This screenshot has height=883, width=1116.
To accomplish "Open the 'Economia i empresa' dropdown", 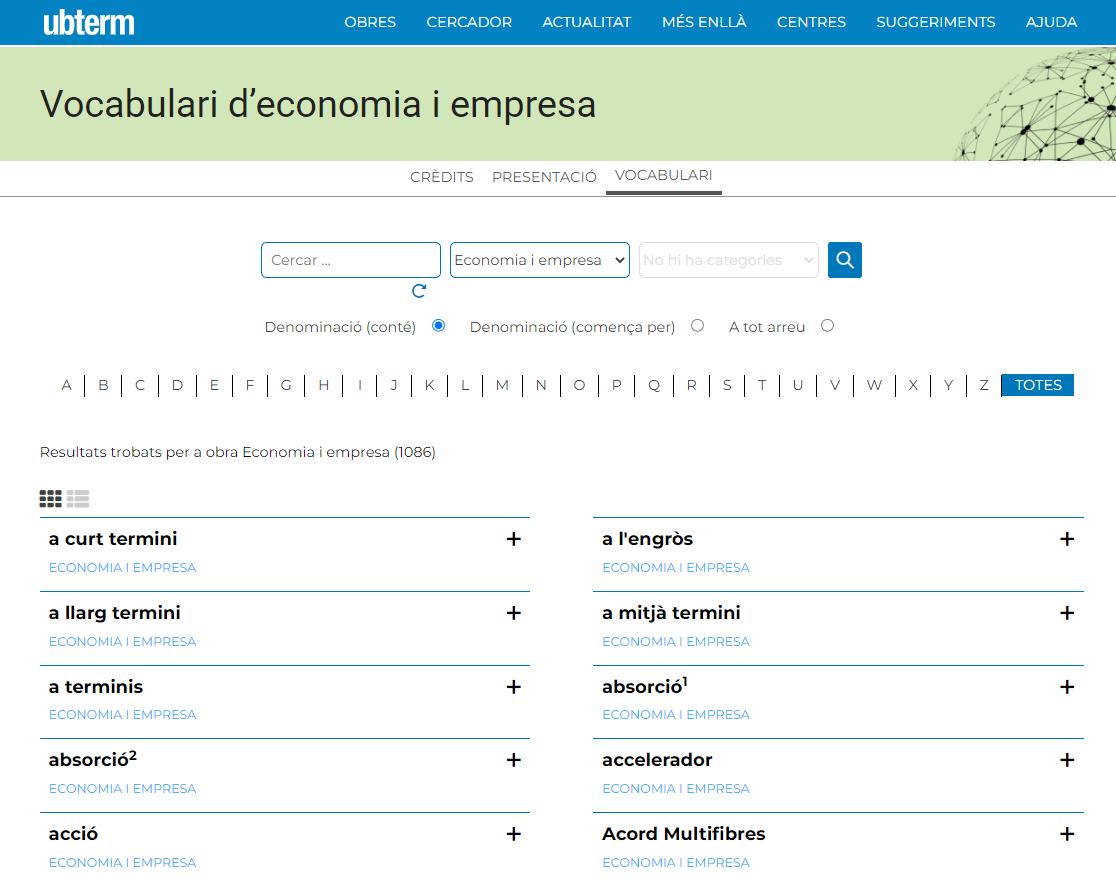I will (539, 260).
